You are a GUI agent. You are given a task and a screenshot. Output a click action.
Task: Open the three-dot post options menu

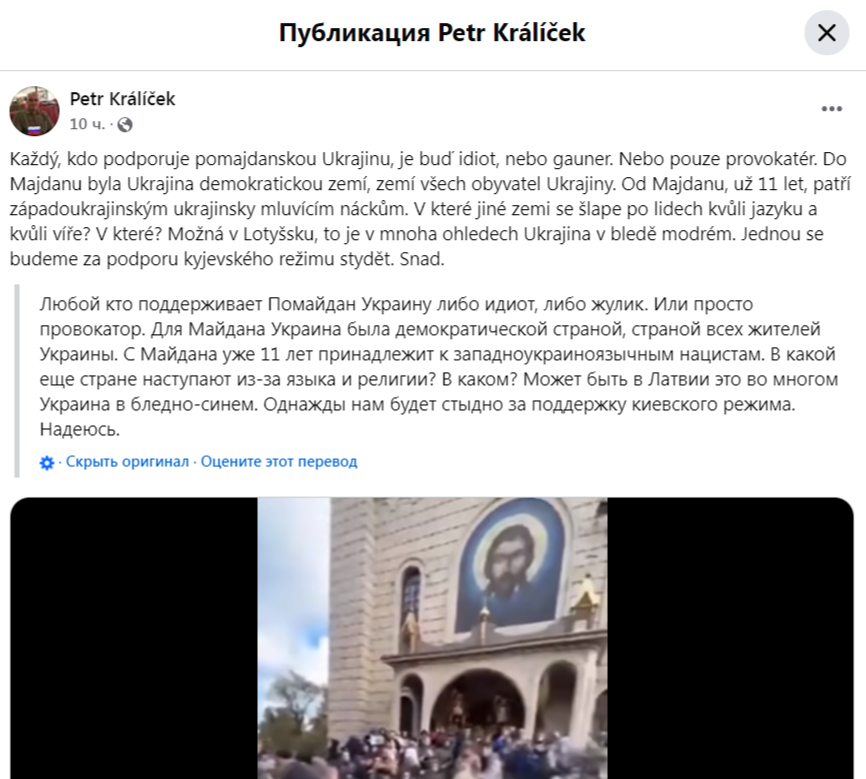[832, 109]
